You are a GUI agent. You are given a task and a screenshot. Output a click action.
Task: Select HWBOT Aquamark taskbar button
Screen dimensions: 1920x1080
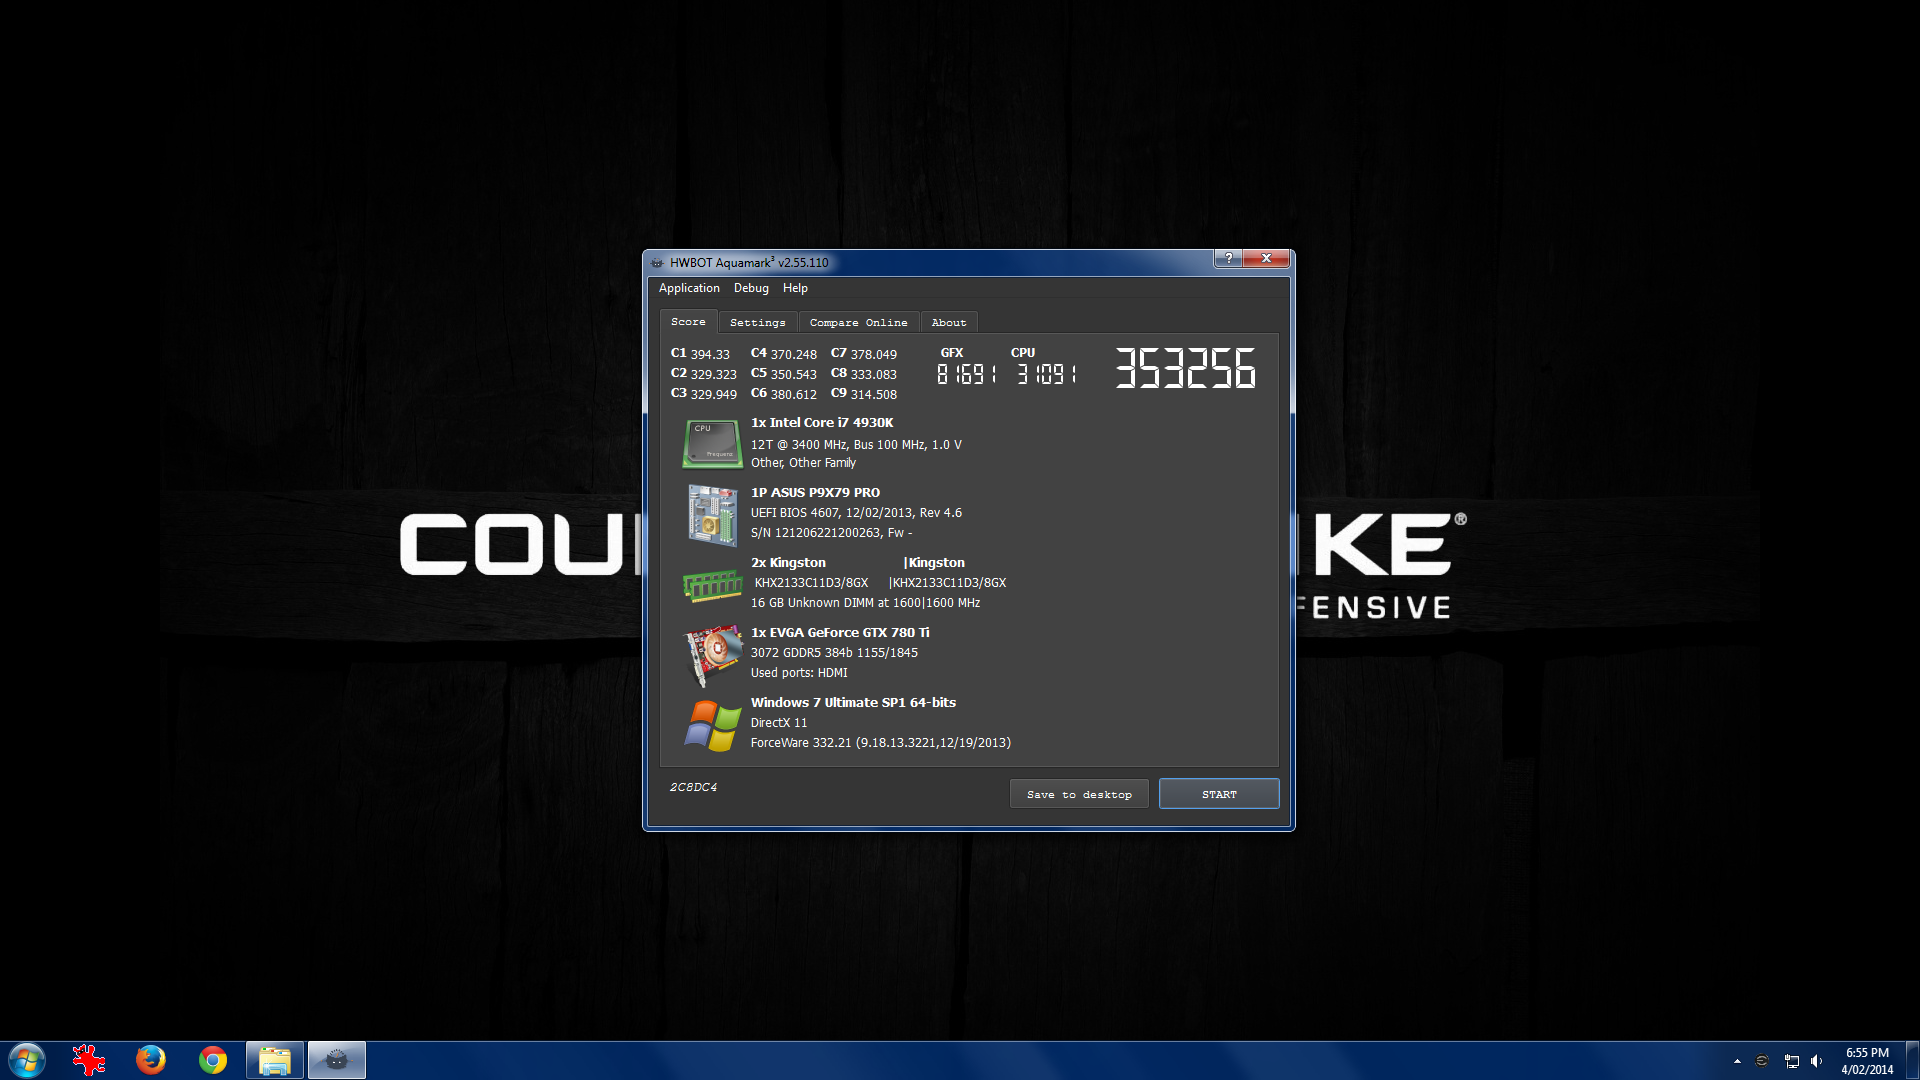coord(337,1060)
